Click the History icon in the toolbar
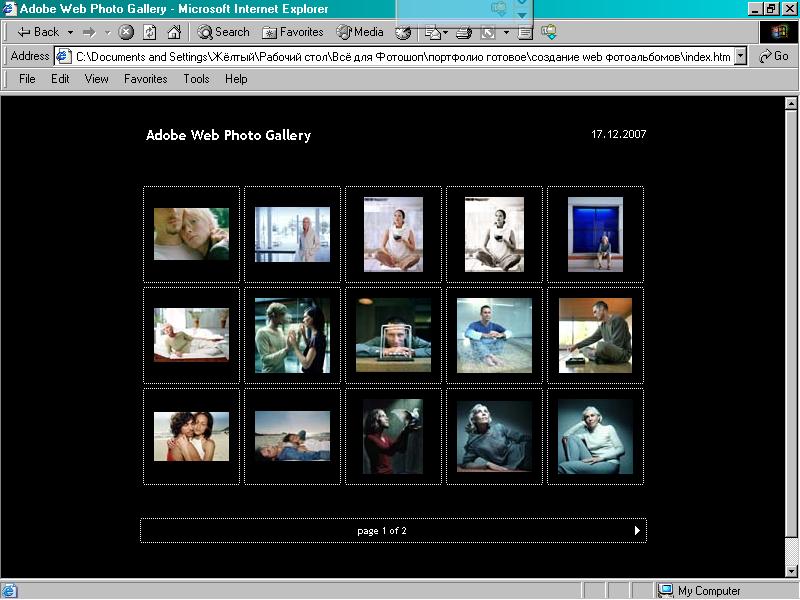Image resolution: width=800 pixels, height=600 pixels. point(403,33)
